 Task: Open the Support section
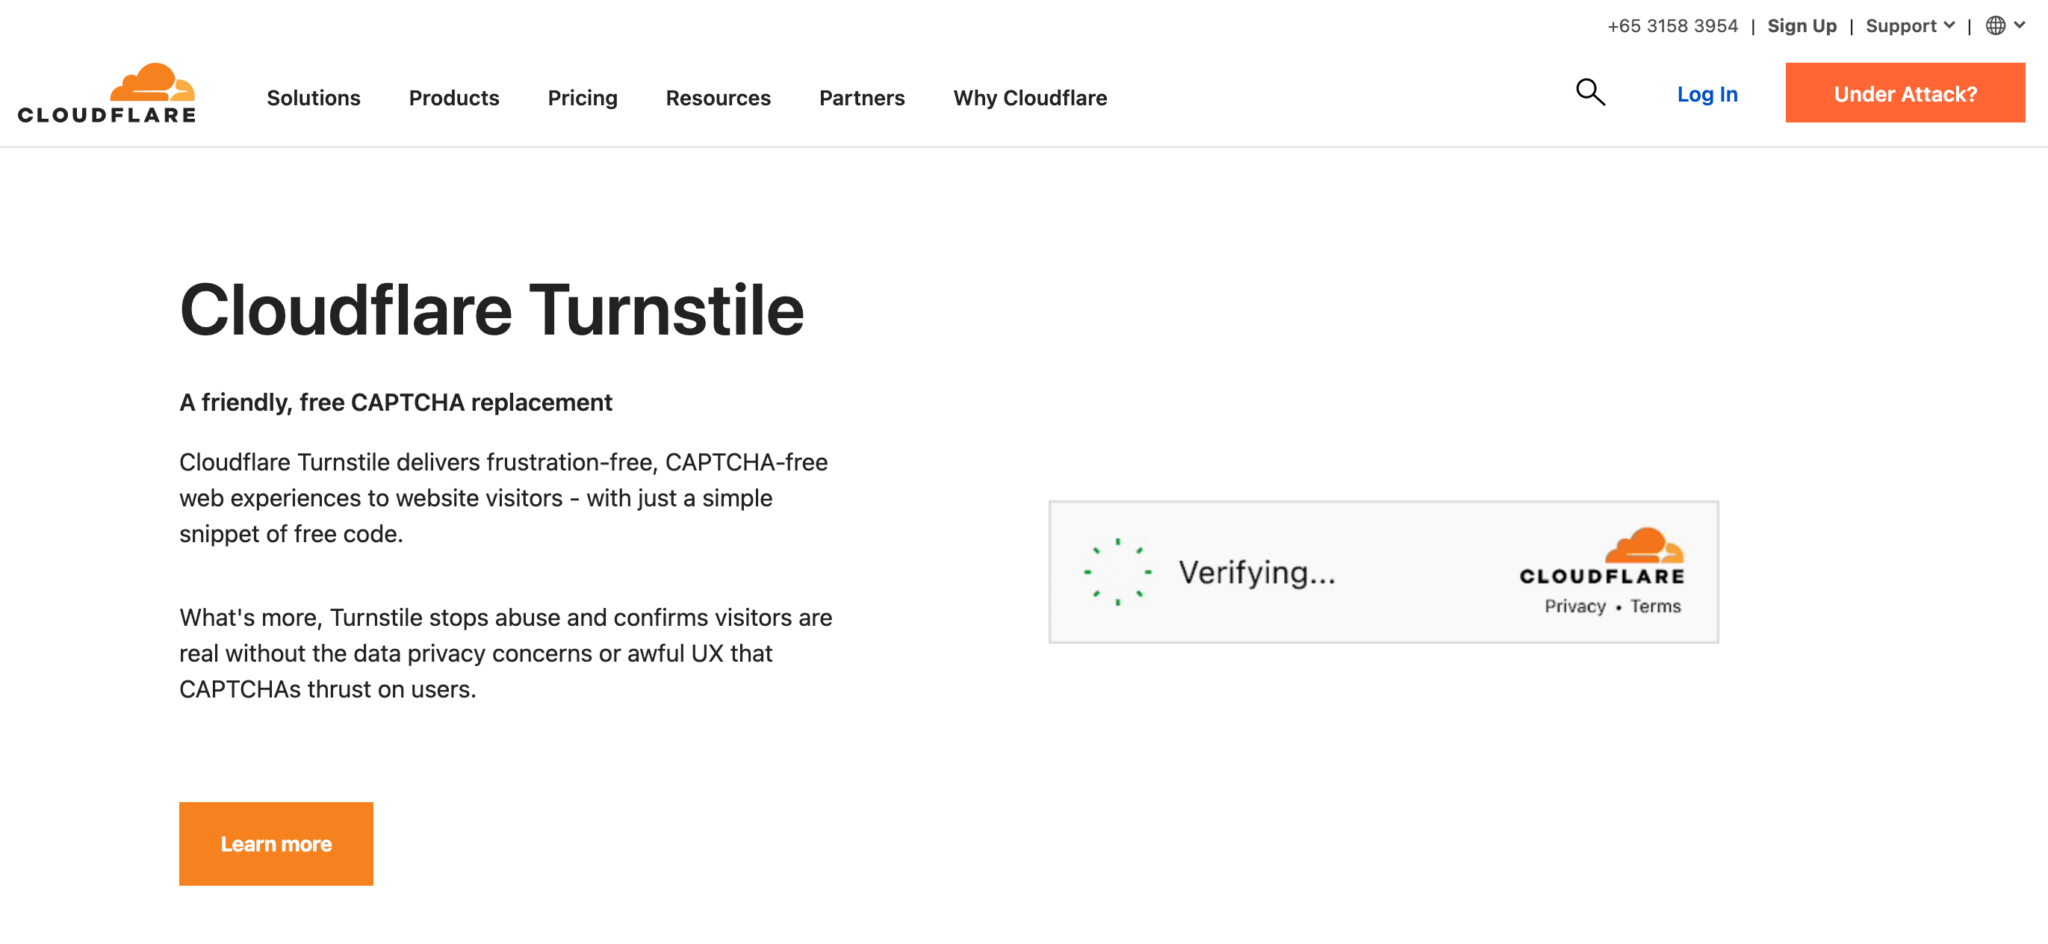click(1901, 25)
